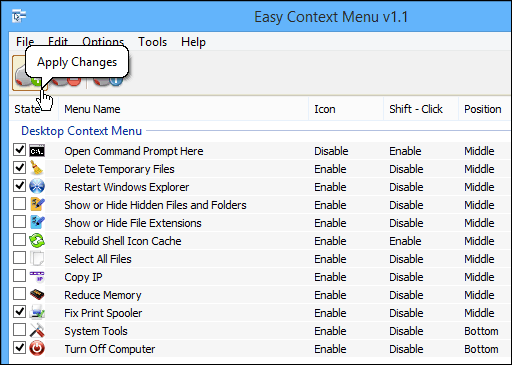Check the Rebuild Shell Icon Cache checkbox
This screenshot has width=512, height=365.
click(19, 240)
